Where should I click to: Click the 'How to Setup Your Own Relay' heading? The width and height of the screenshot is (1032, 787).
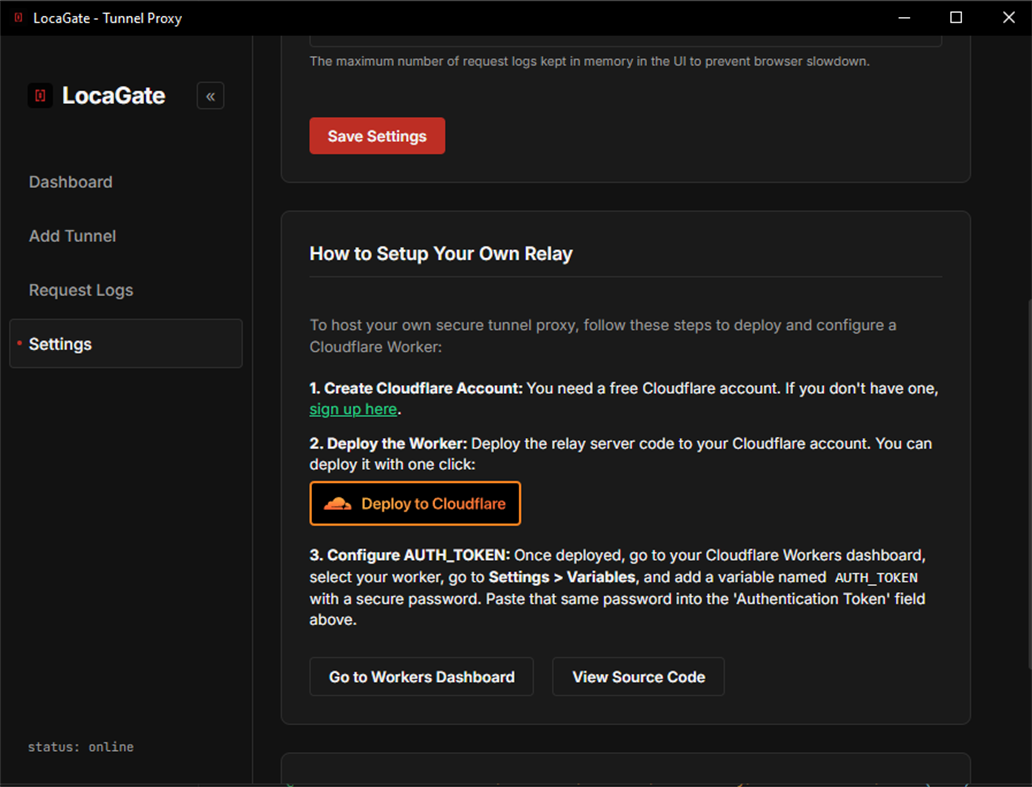tap(441, 253)
